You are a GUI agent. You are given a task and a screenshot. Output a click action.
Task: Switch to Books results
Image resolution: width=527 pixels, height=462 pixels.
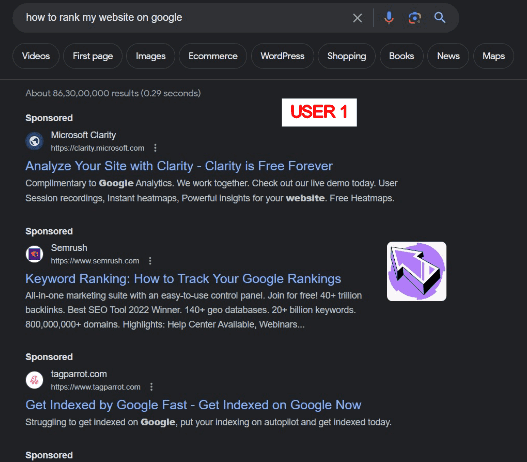tap(402, 56)
